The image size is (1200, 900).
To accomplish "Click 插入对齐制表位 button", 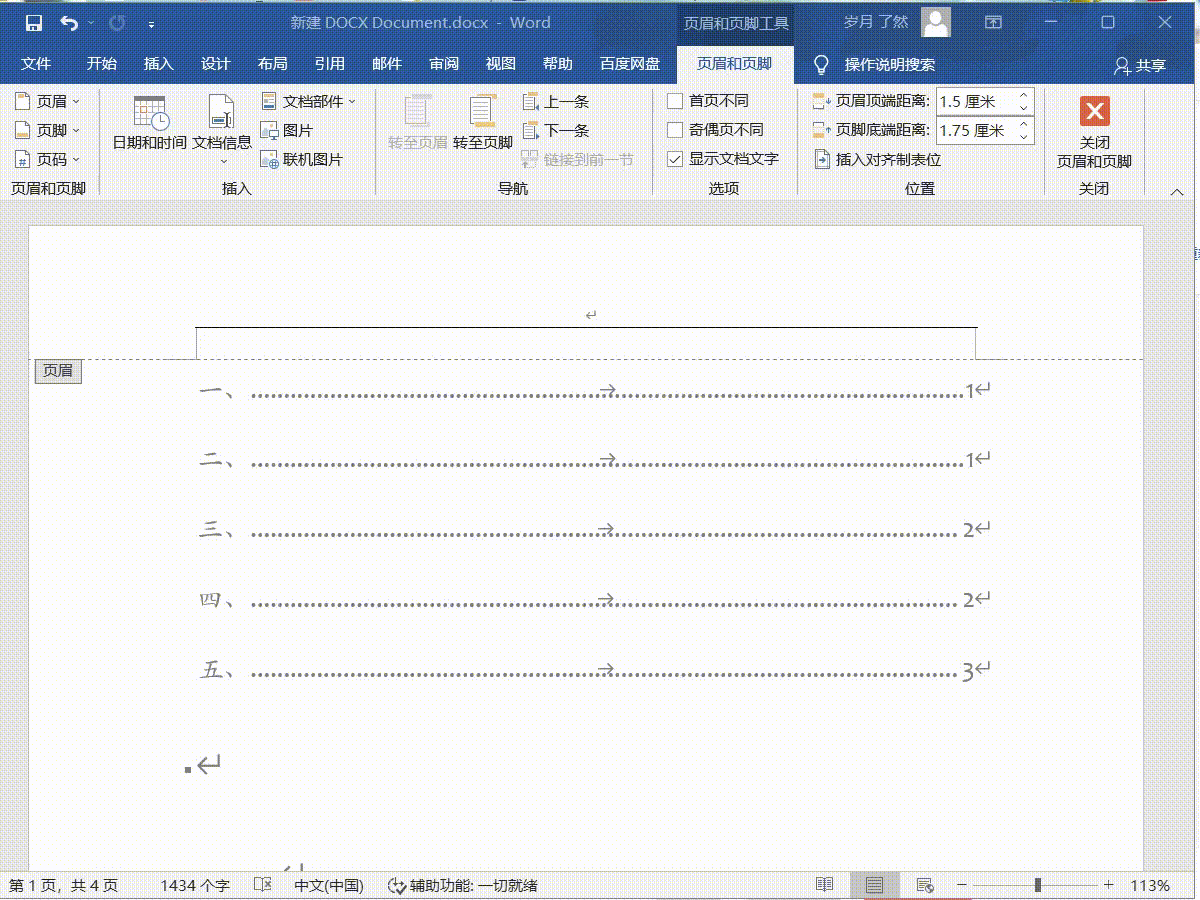I will [877, 159].
